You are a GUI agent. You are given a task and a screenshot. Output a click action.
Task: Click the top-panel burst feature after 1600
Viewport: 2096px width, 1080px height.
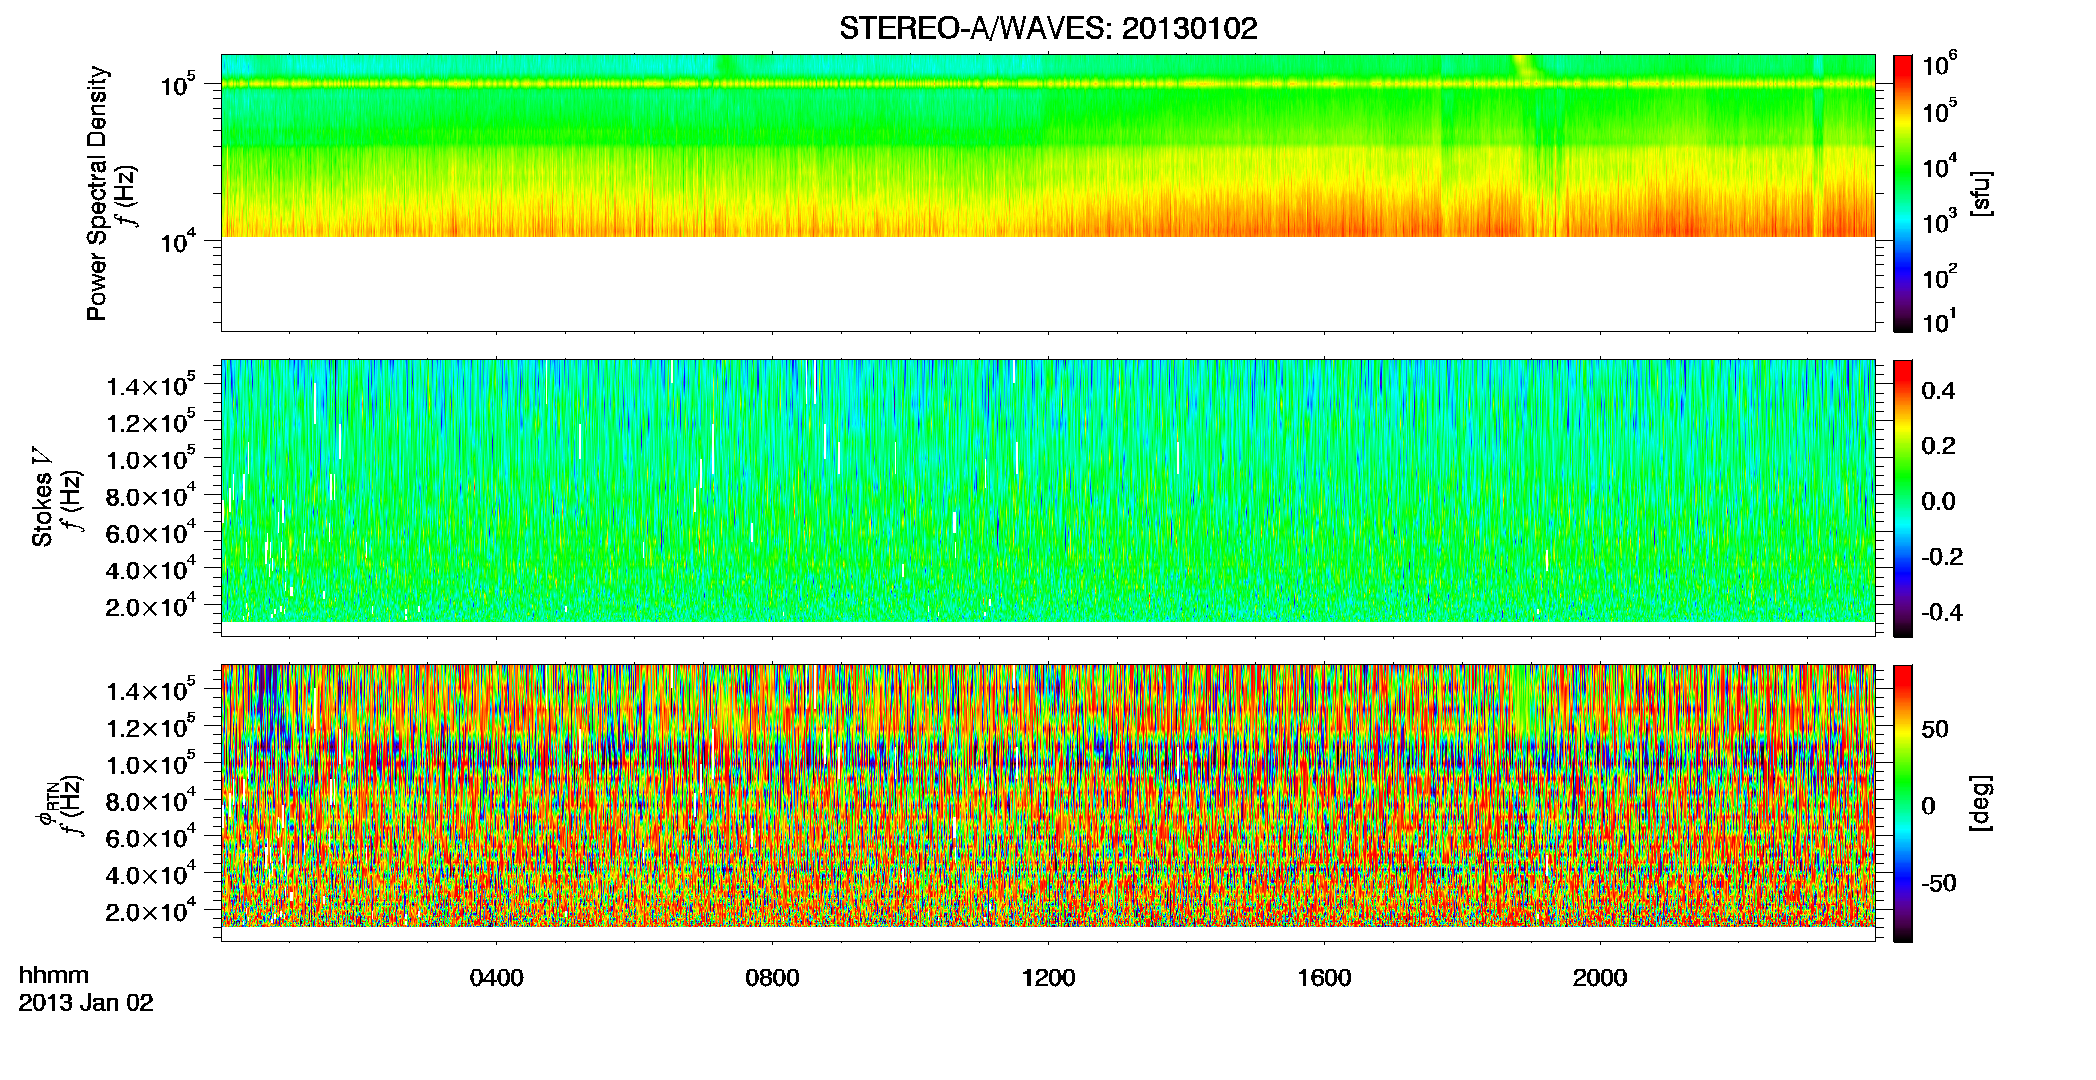point(1526,67)
